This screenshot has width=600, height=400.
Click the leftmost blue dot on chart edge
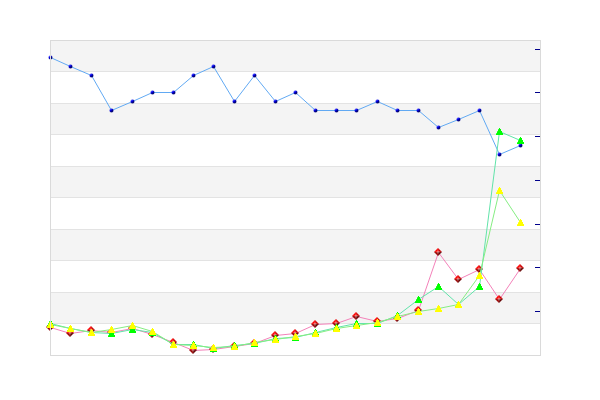[50, 57]
